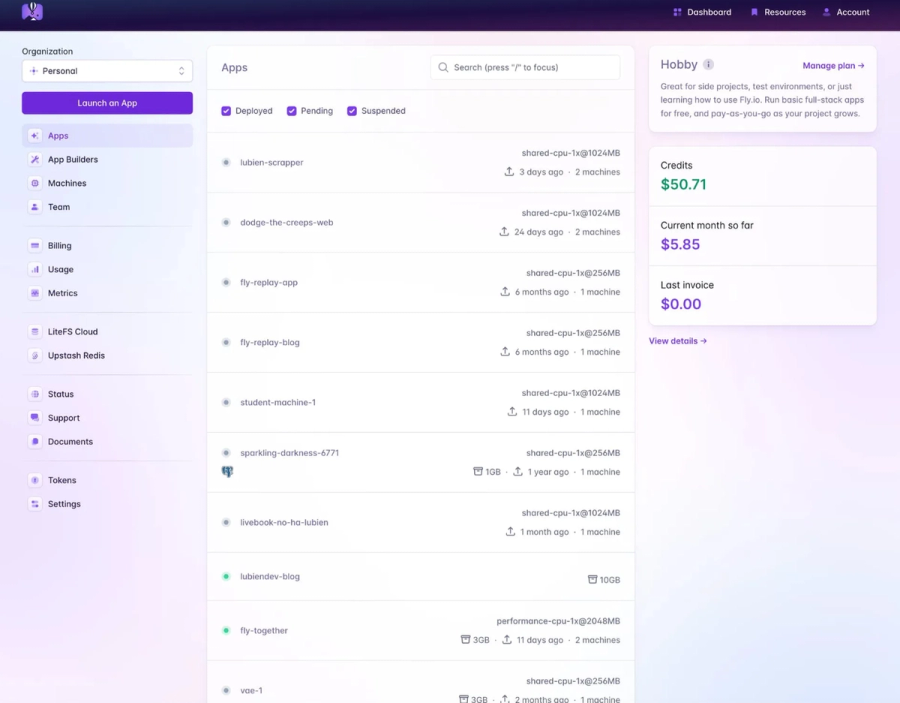Image resolution: width=900 pixels, height=703 pixels.
Task: Open the sparkling-darkness-6771 app
Action: click(421, 463)
